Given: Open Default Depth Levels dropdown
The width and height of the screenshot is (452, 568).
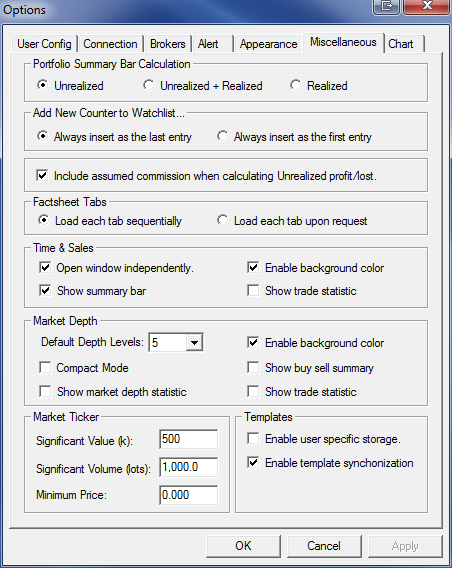Looking at the screenshot, I should point(194,342).
